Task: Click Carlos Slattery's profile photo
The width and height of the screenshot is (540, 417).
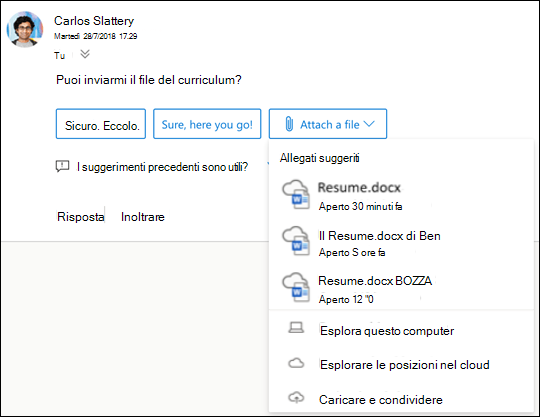Action: click(25, 29)
